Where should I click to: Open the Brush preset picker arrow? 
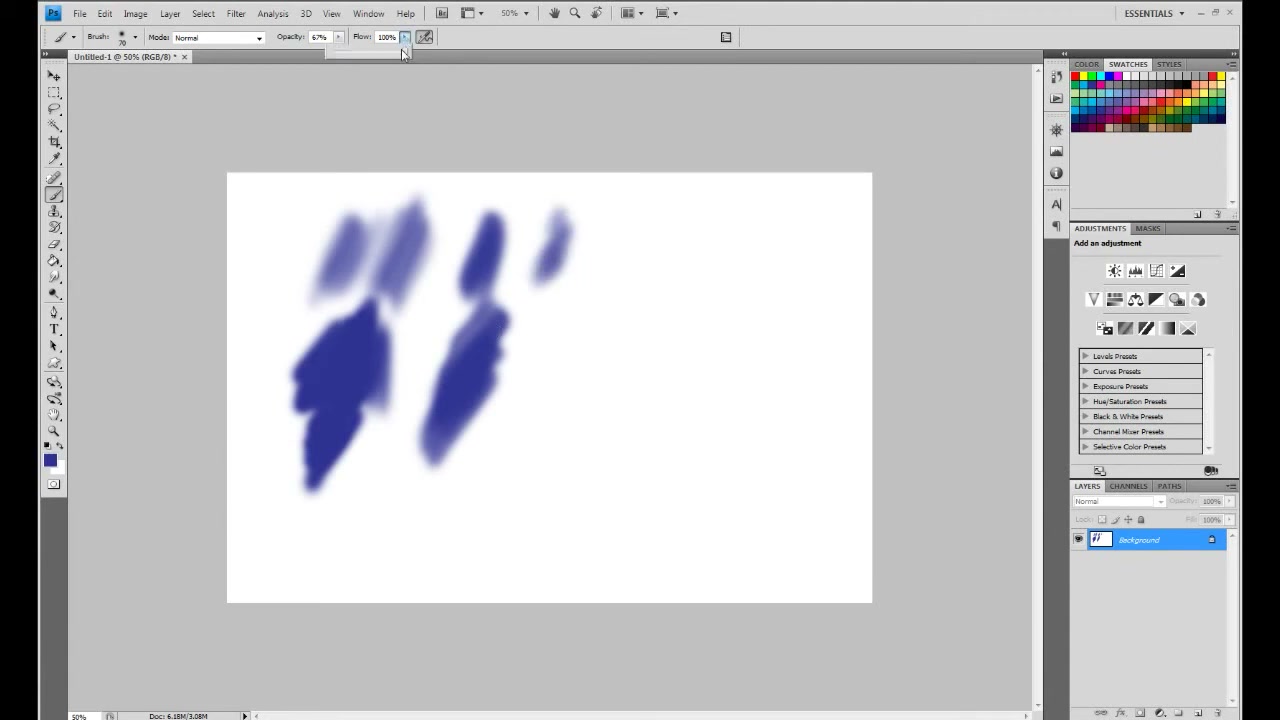point(135,37)
